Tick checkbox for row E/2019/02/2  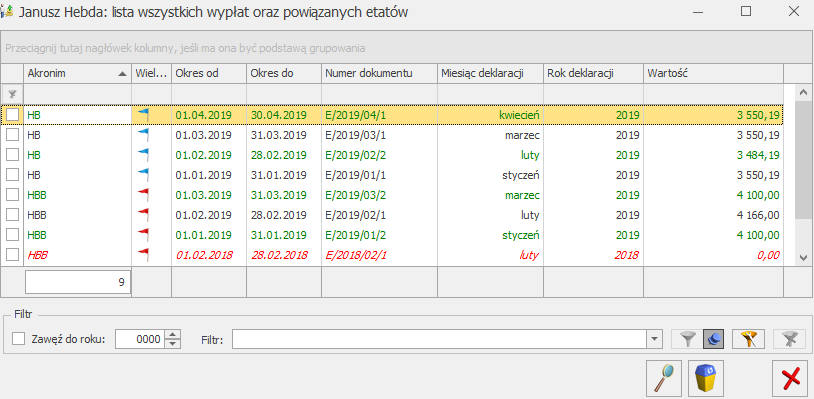point(12,155)
